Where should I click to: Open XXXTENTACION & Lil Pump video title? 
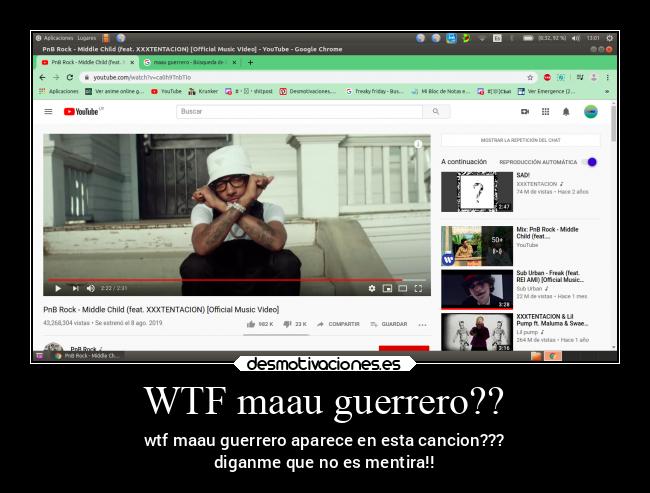552,320
